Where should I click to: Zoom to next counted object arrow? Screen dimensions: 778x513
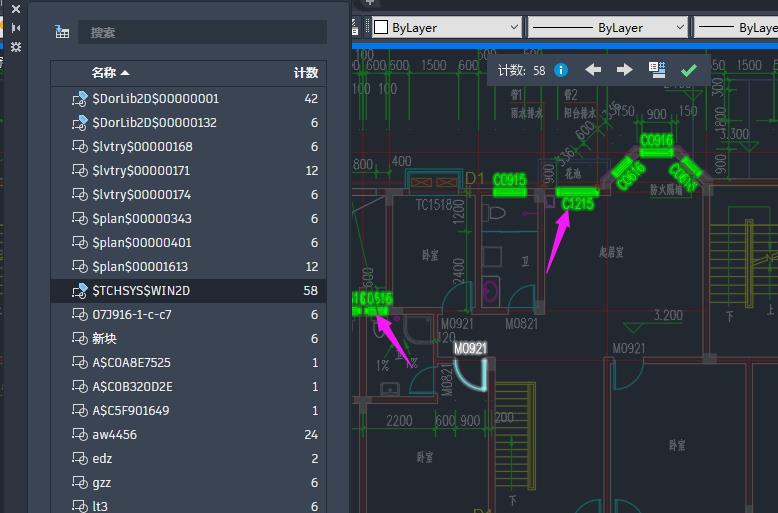click(625, 70)
